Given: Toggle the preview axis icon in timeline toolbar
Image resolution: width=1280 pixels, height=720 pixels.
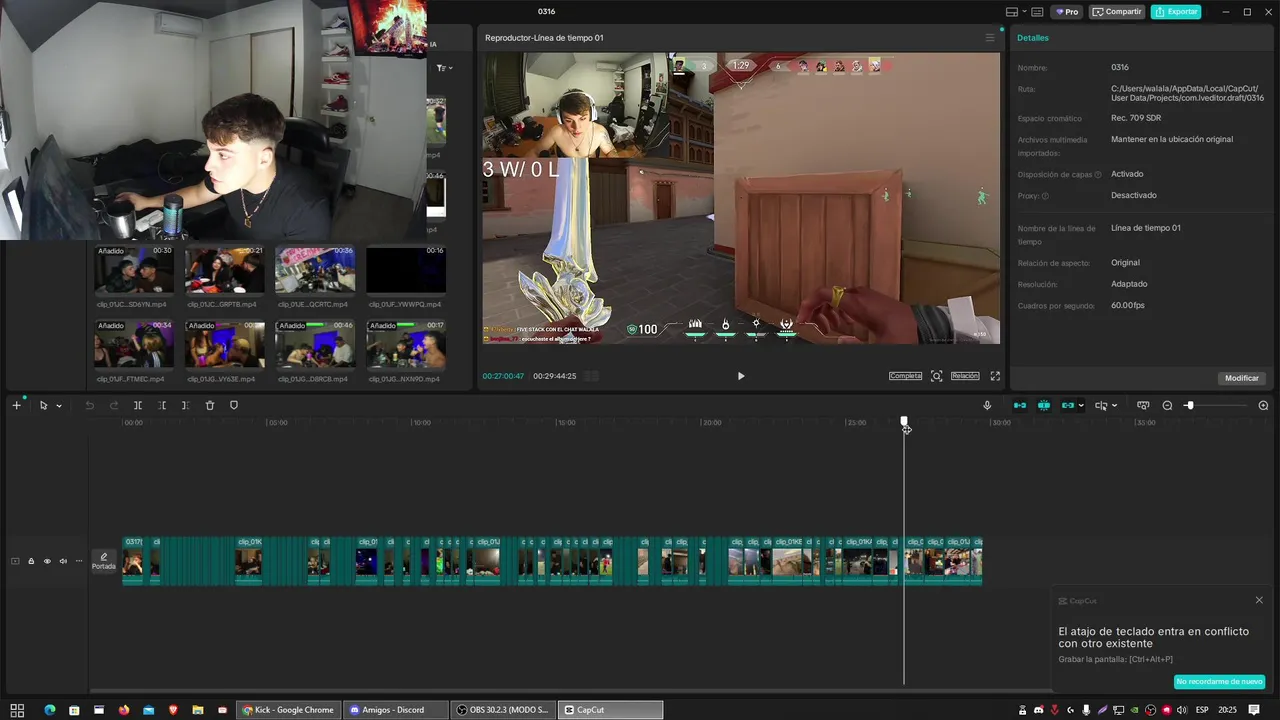Looking at the screenshot, I should 1101,405.
